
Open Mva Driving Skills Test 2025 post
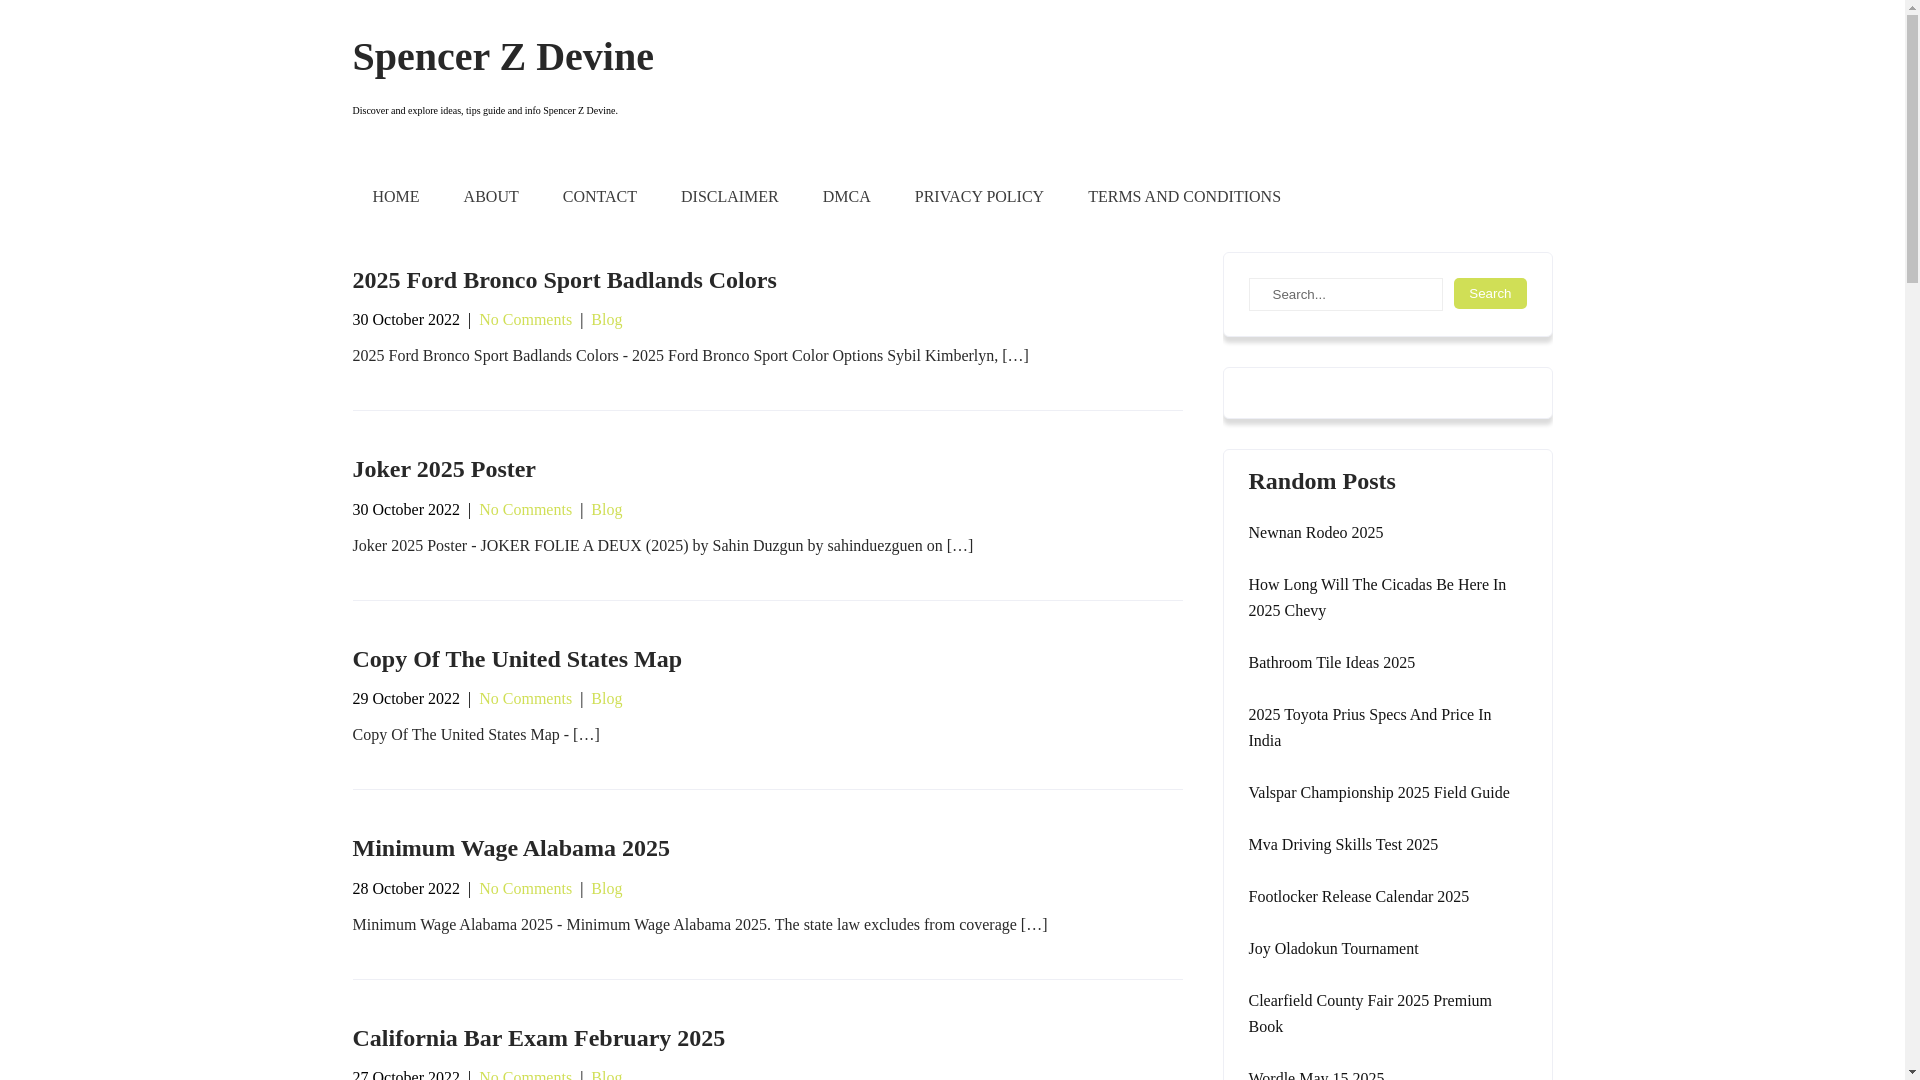pyautogui.click(x=1342, y=845)
